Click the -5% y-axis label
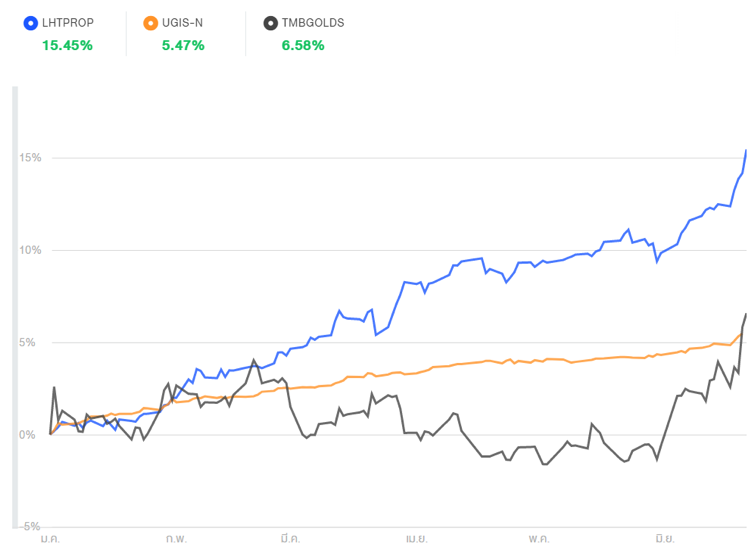 pyautogui.click(x=27, y=526)
